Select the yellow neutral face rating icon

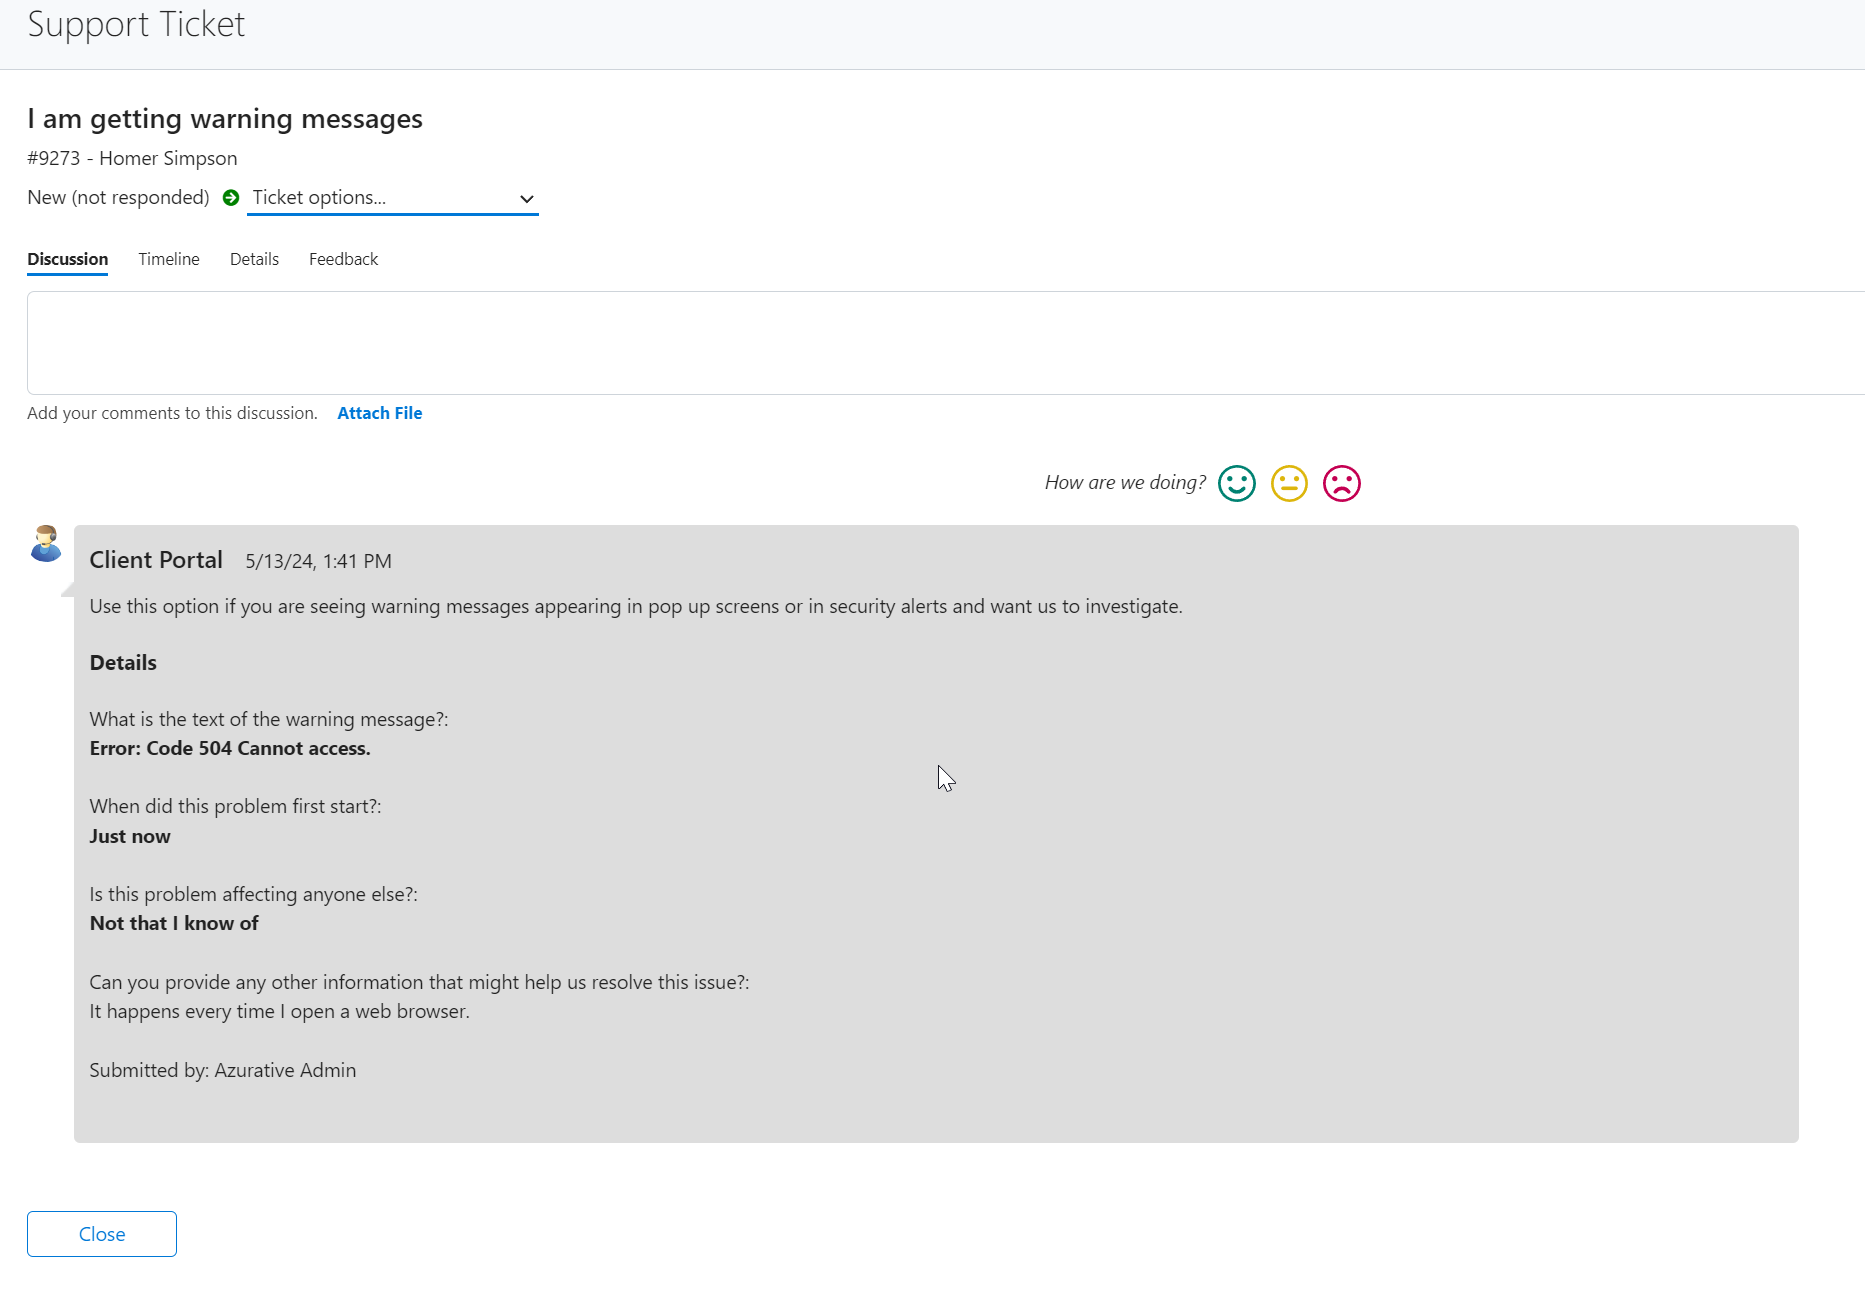coord(1289,484)
